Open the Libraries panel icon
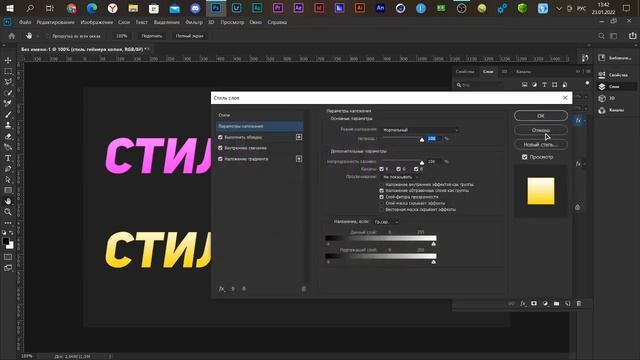This screenshot has width=640, height=360. point(602,58)
